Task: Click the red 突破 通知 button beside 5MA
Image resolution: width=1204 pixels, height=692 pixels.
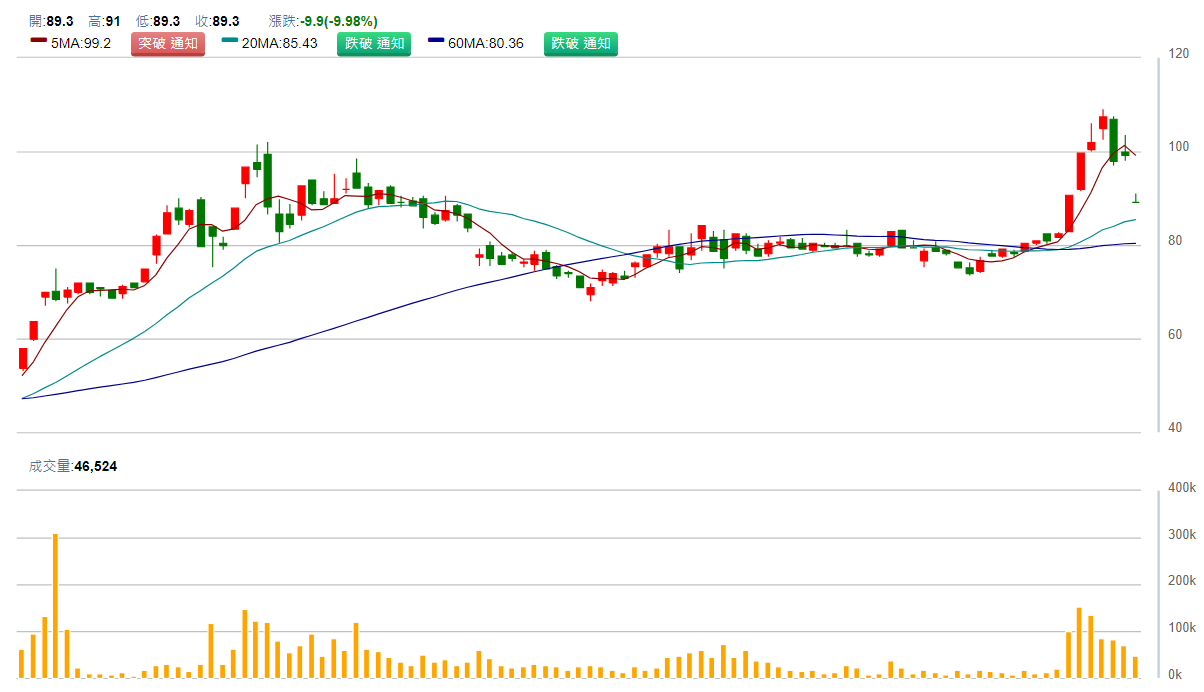Action: (x=168, y=44)
